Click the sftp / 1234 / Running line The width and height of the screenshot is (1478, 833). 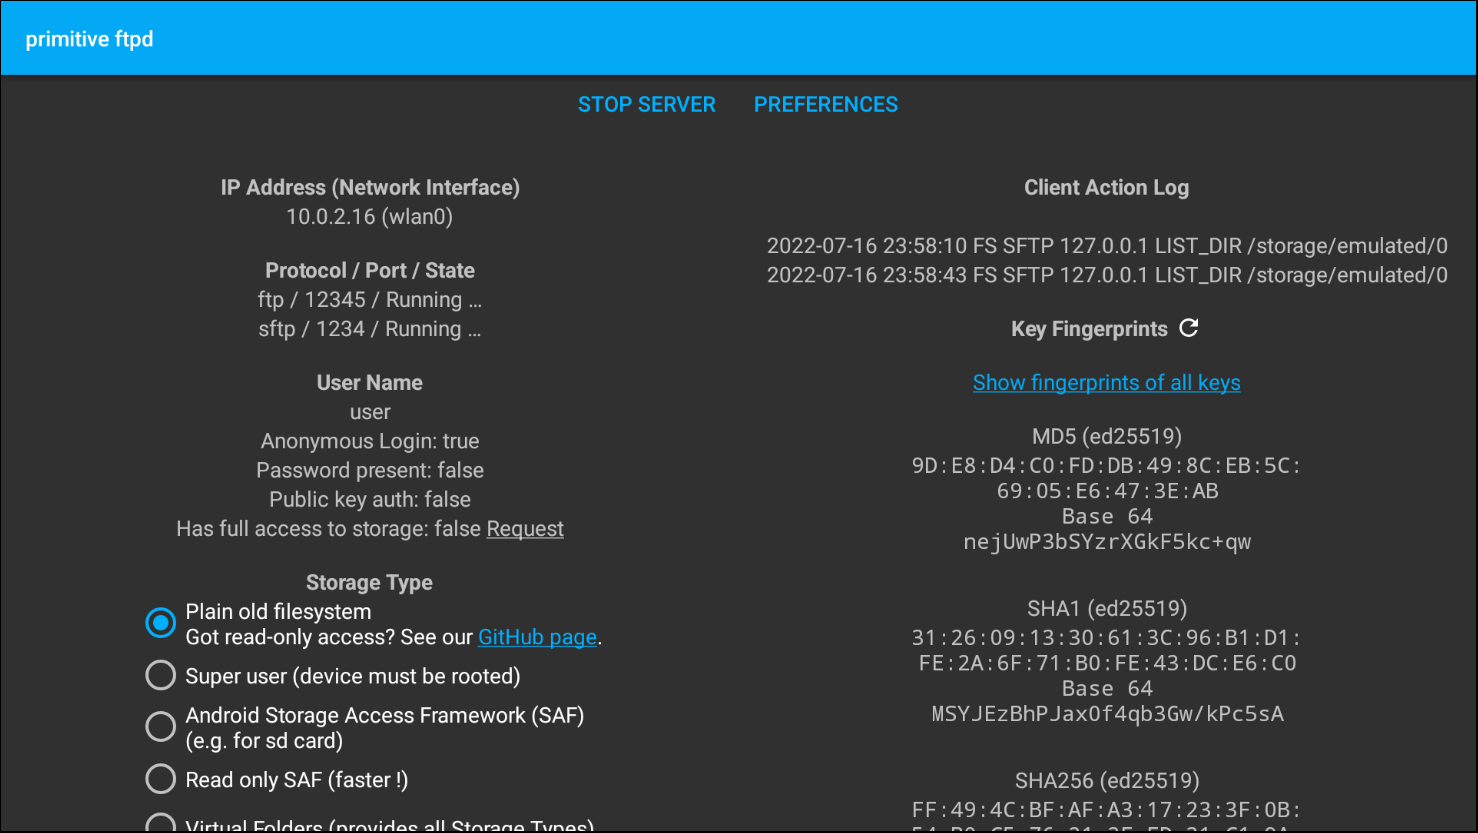pos(369,329)
